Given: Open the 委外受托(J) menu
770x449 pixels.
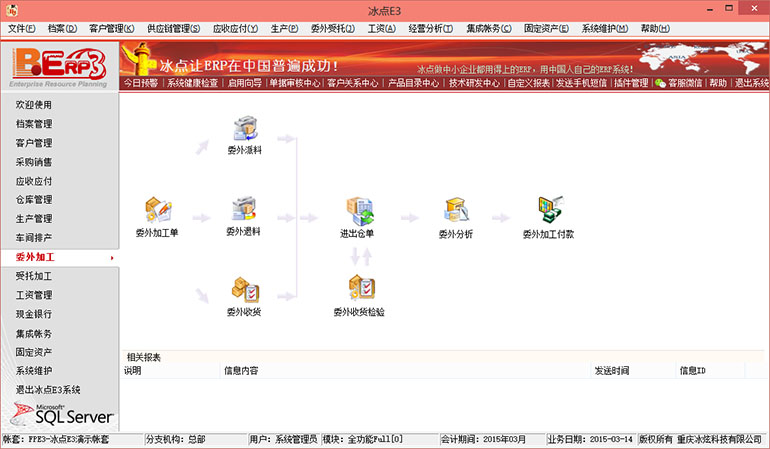Looking at the screenshot, I should coord(332,28).
